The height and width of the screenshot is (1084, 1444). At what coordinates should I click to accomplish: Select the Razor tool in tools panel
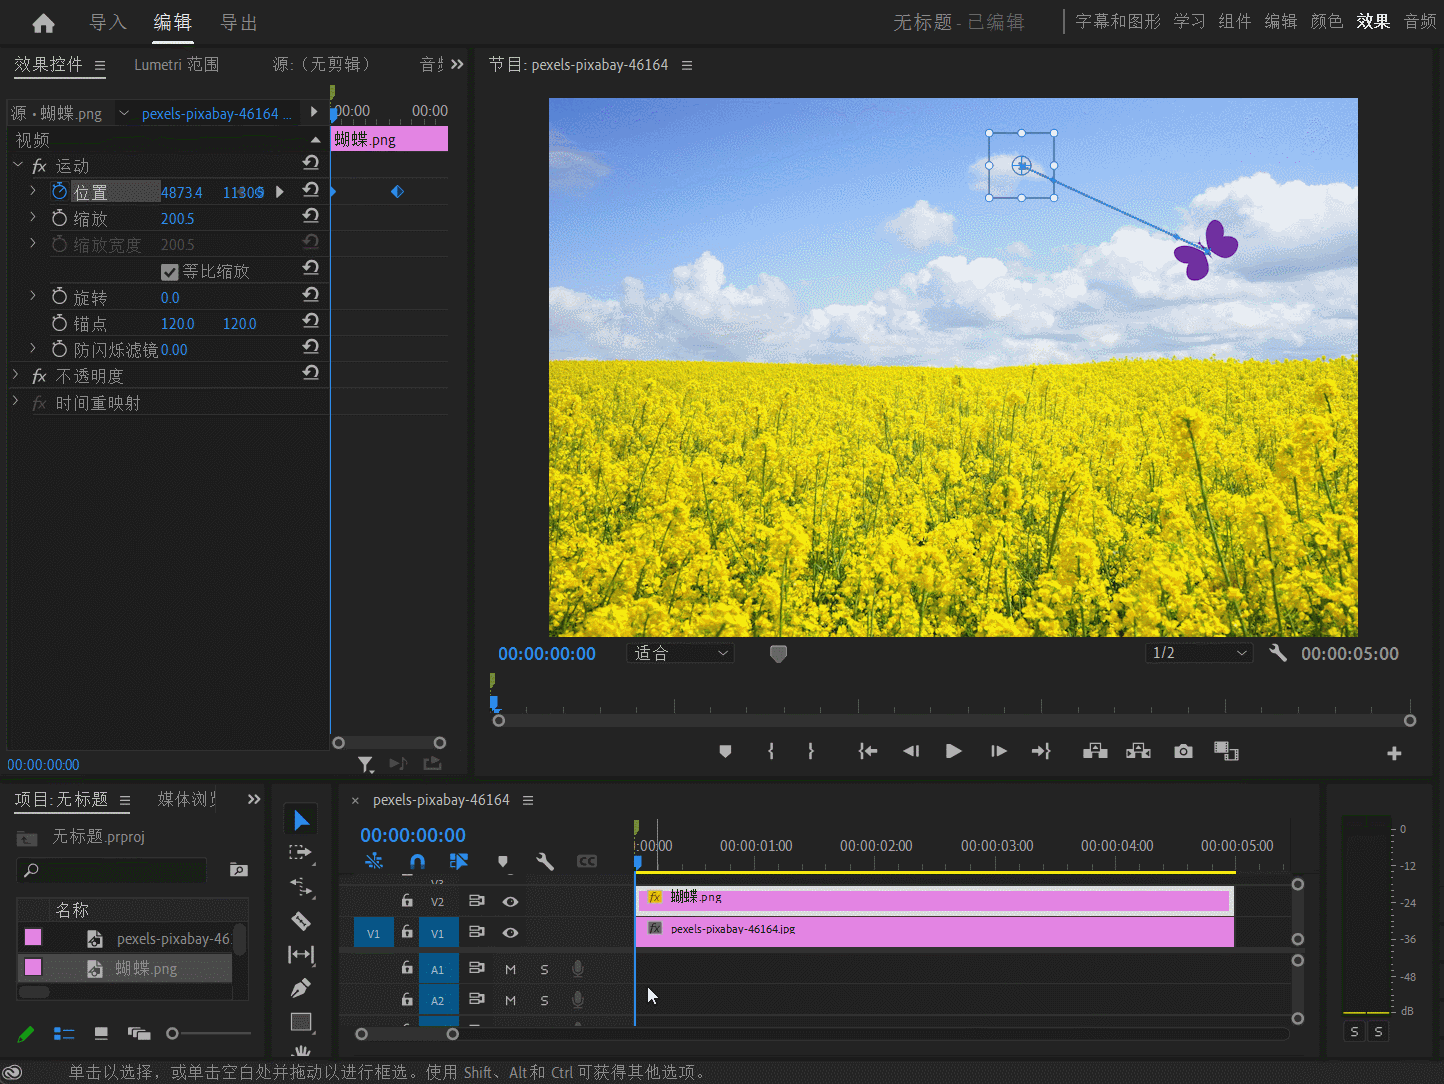click(x=301, y=921)
